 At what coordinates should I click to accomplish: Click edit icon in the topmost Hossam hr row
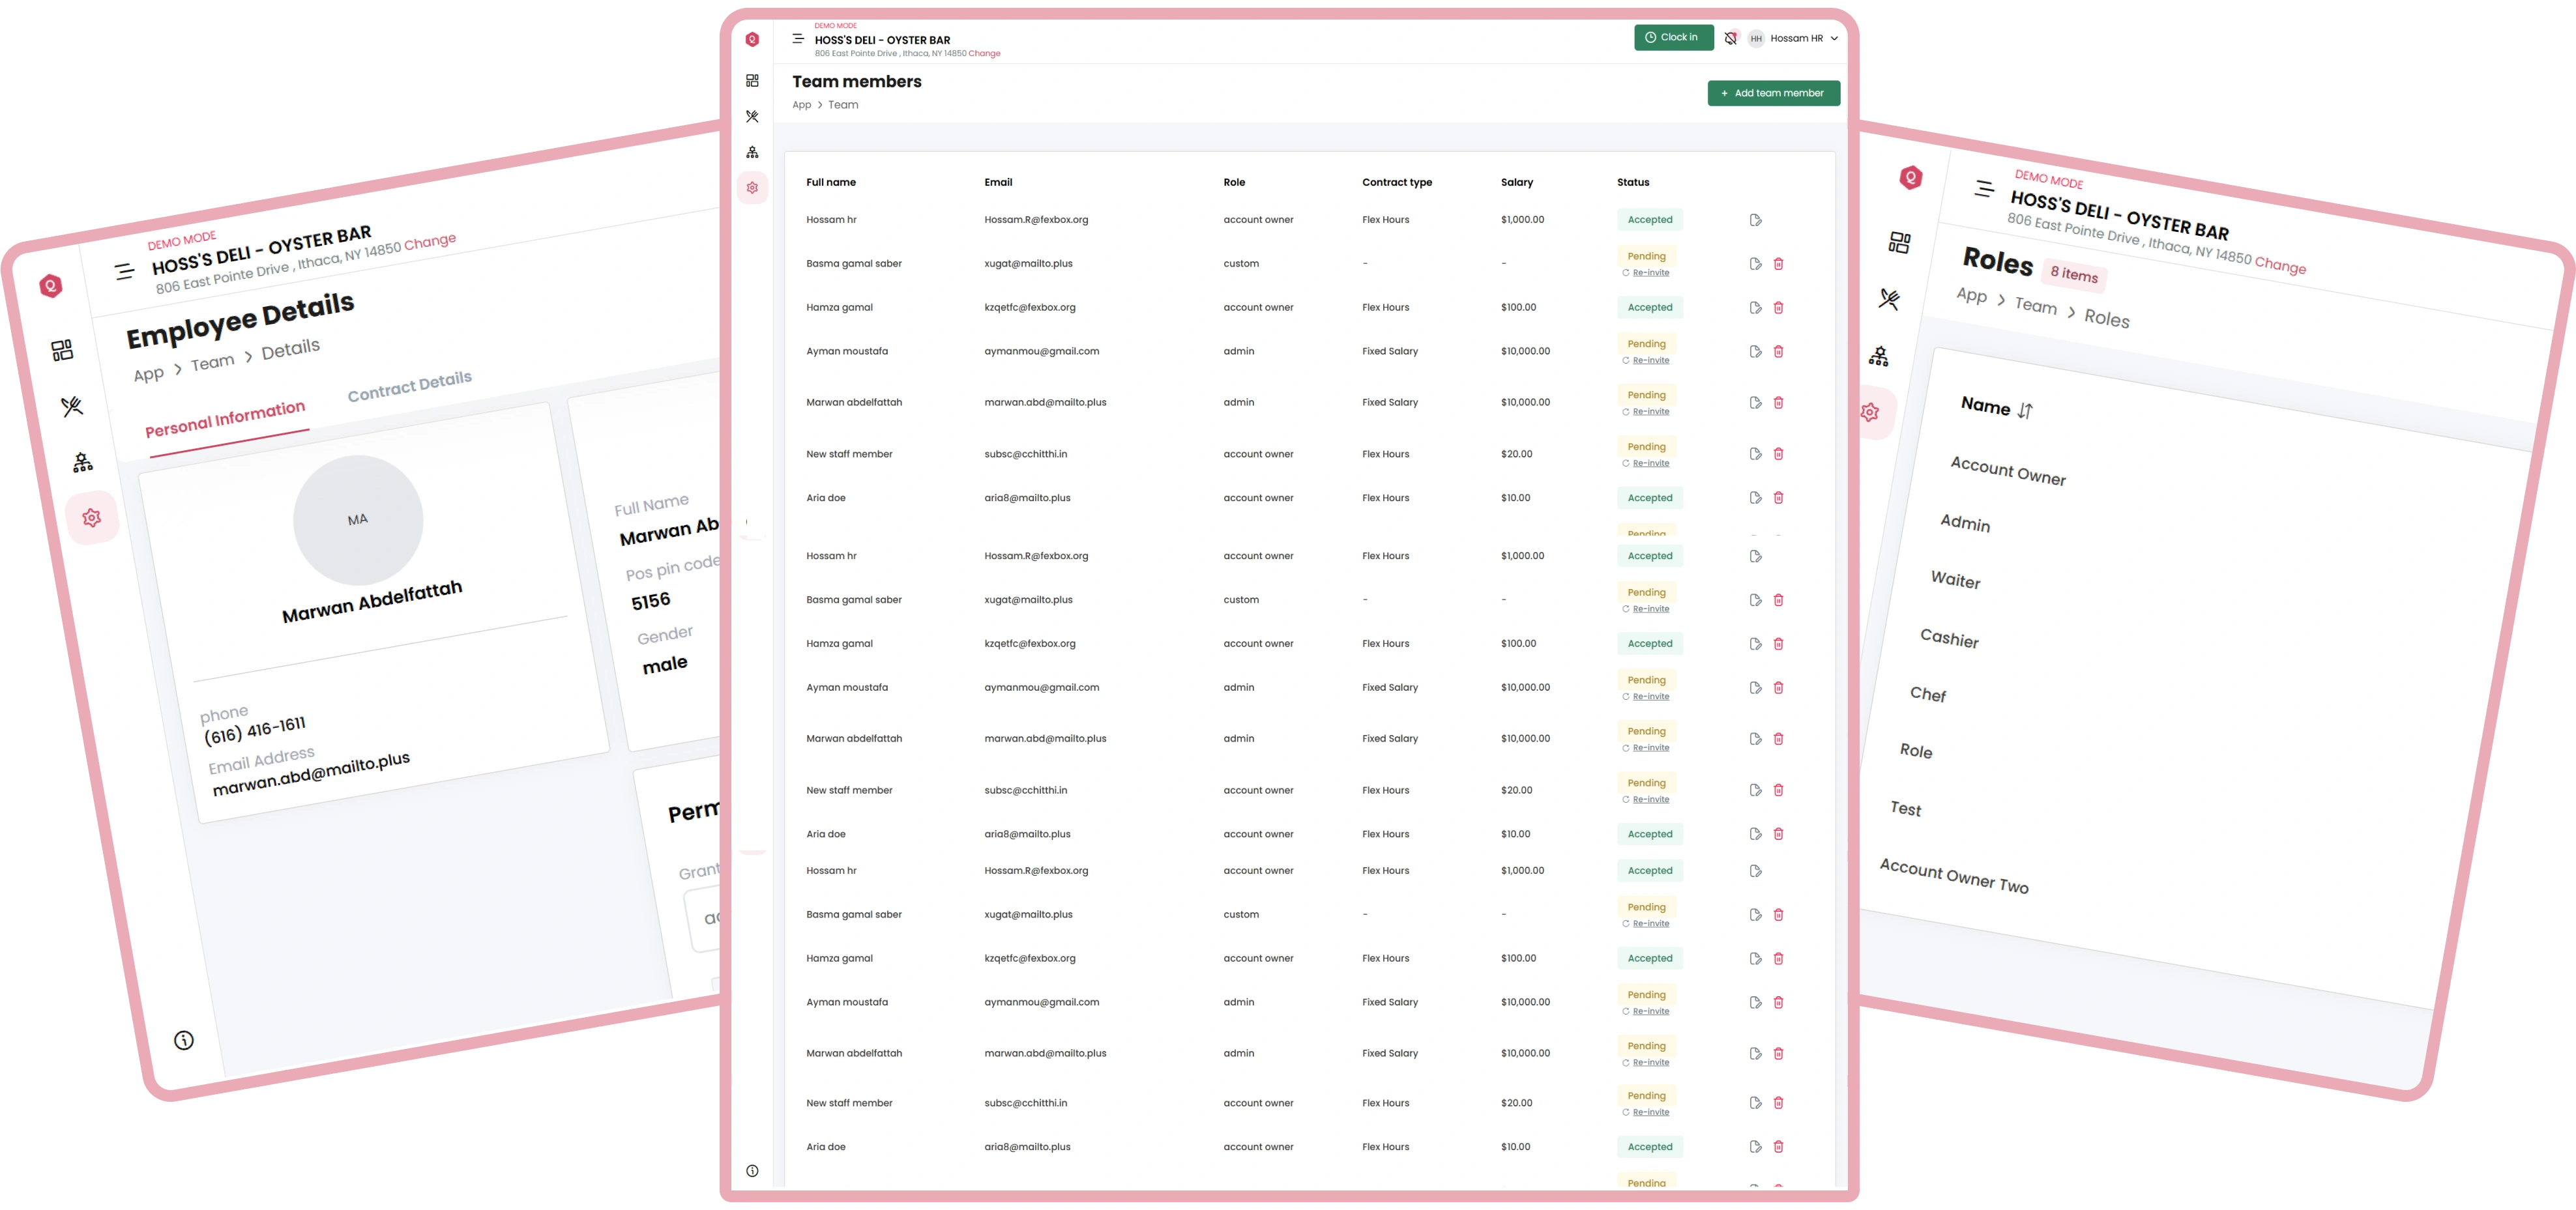point(1755,220)
